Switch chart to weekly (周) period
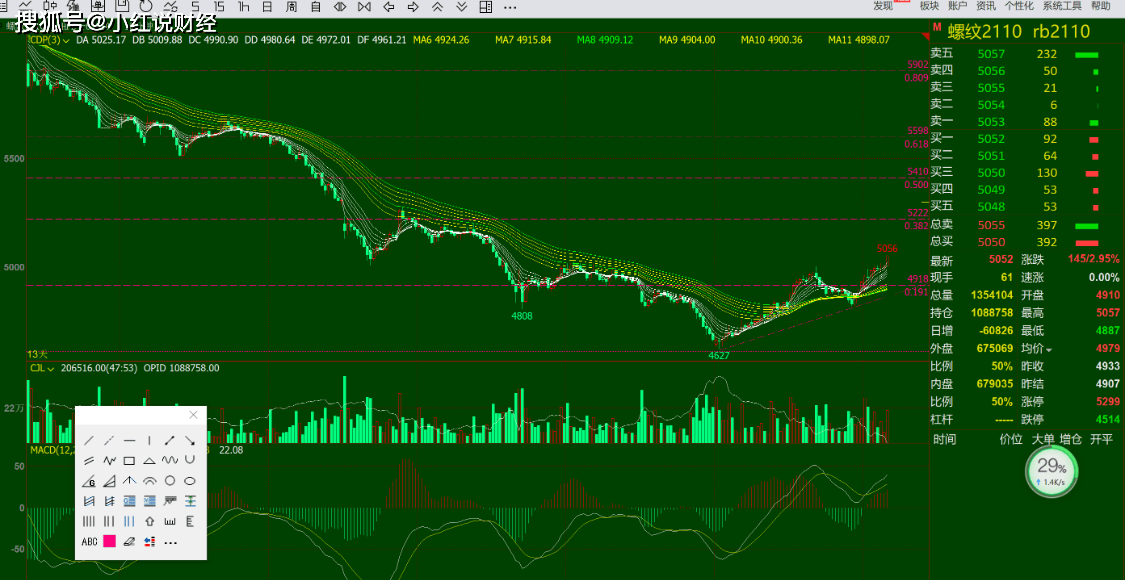1125x580 pixels. click(x=291, y=7)
